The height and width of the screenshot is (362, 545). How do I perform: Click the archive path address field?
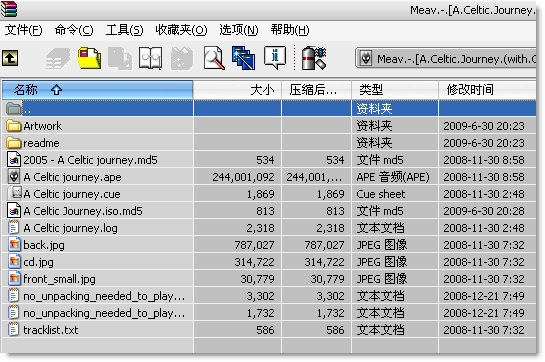tap(445, 58)
